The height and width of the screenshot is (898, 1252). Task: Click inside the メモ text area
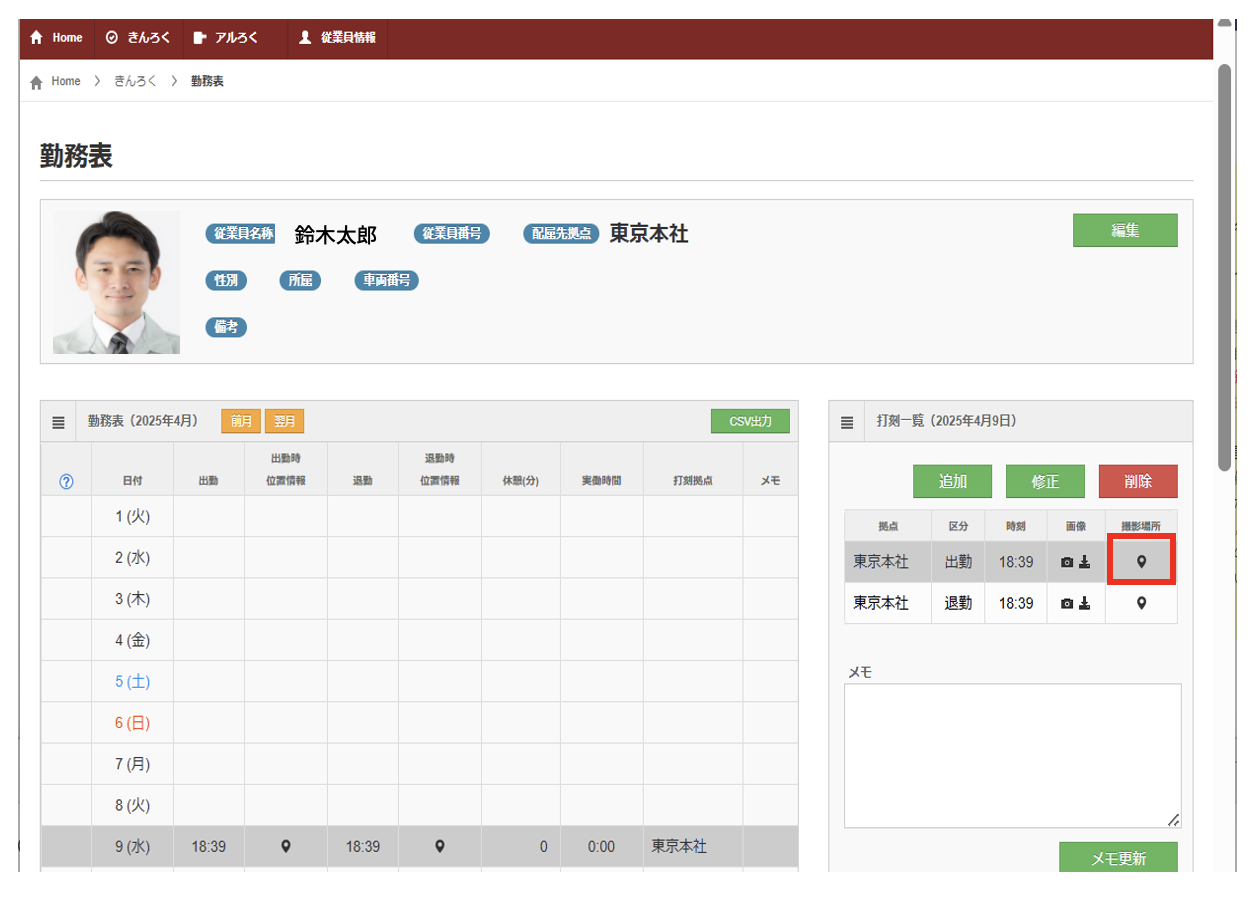coord(1012,756)
